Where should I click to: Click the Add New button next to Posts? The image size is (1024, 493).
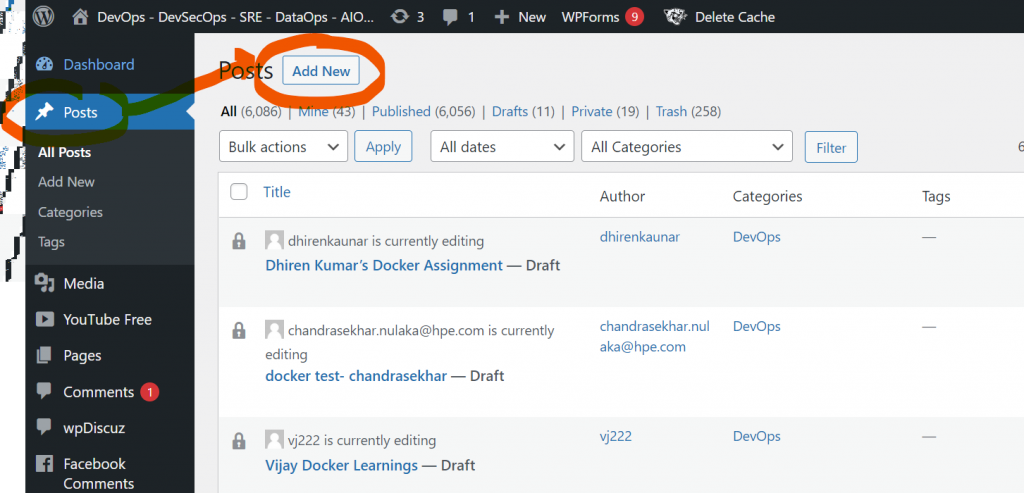(321, 71)
